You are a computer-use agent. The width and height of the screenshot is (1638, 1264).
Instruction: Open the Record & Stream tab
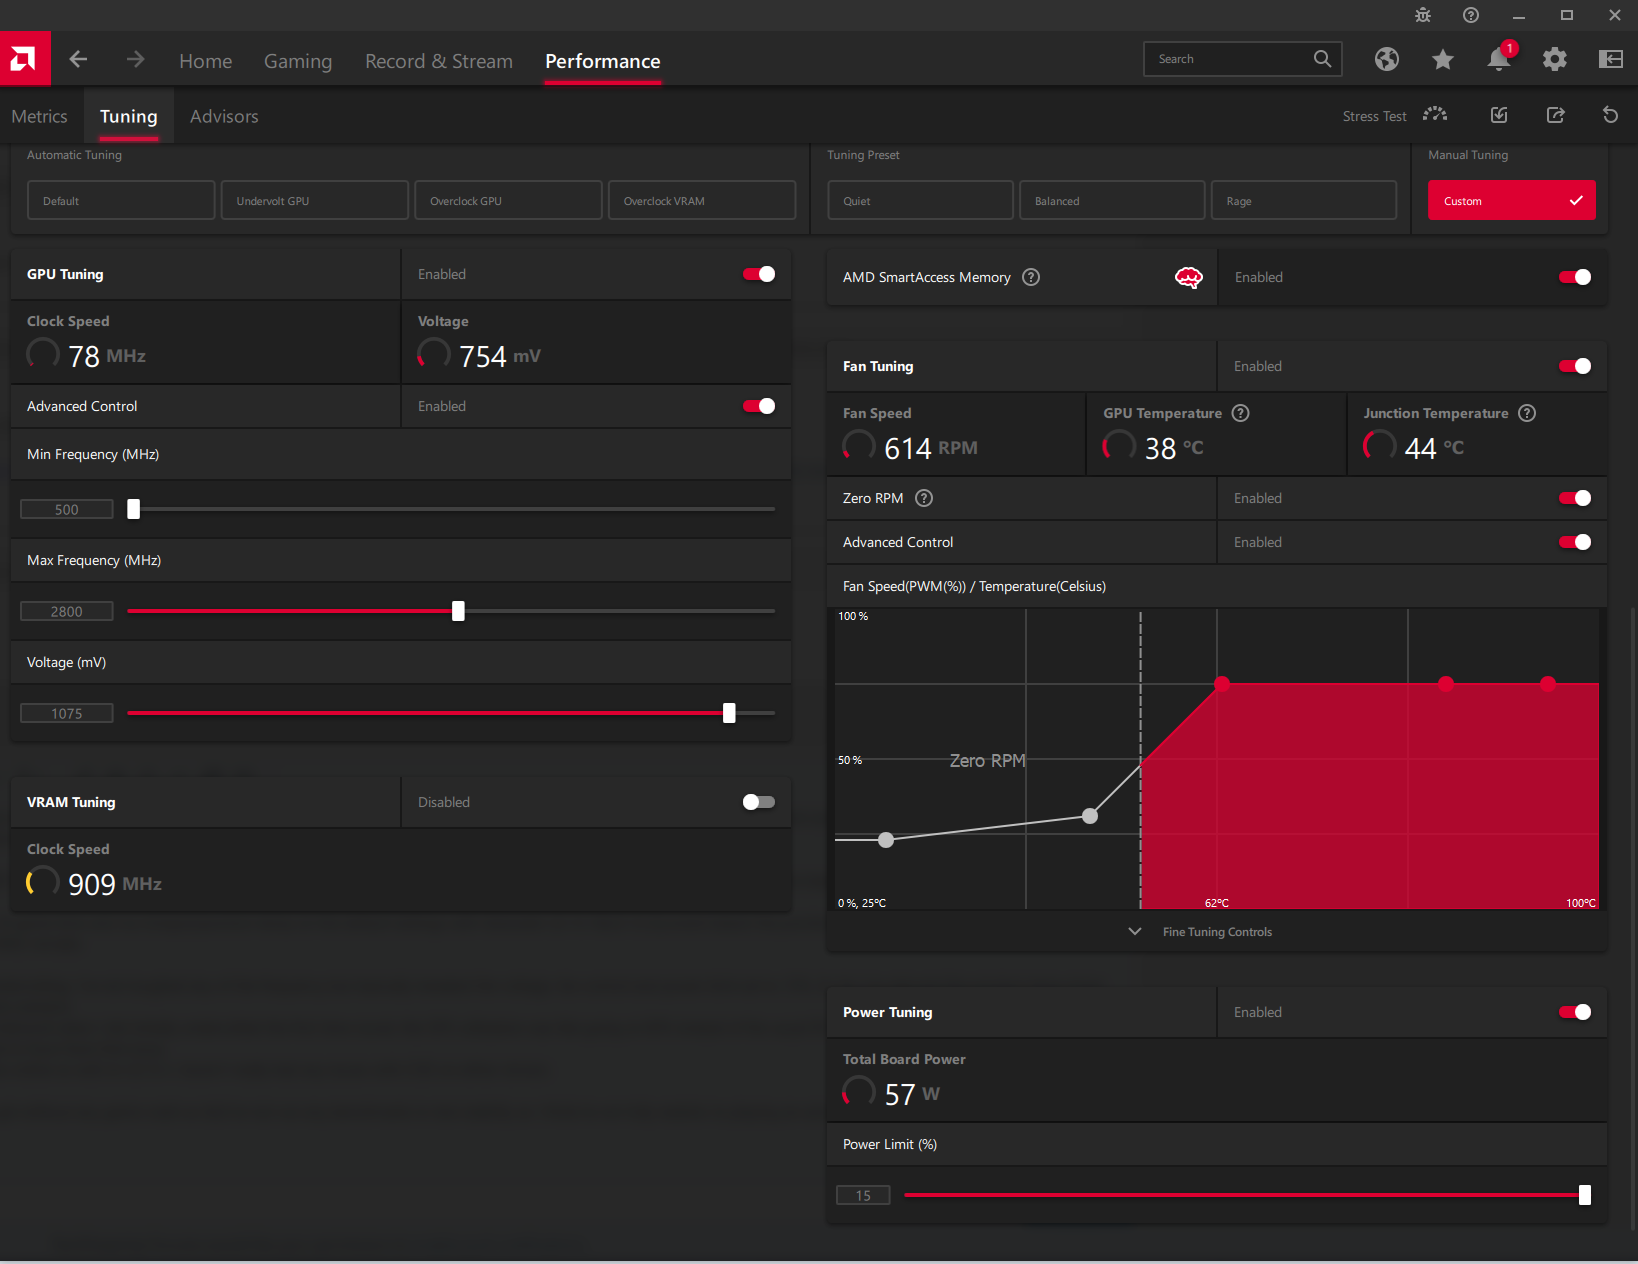pos(439,61)
